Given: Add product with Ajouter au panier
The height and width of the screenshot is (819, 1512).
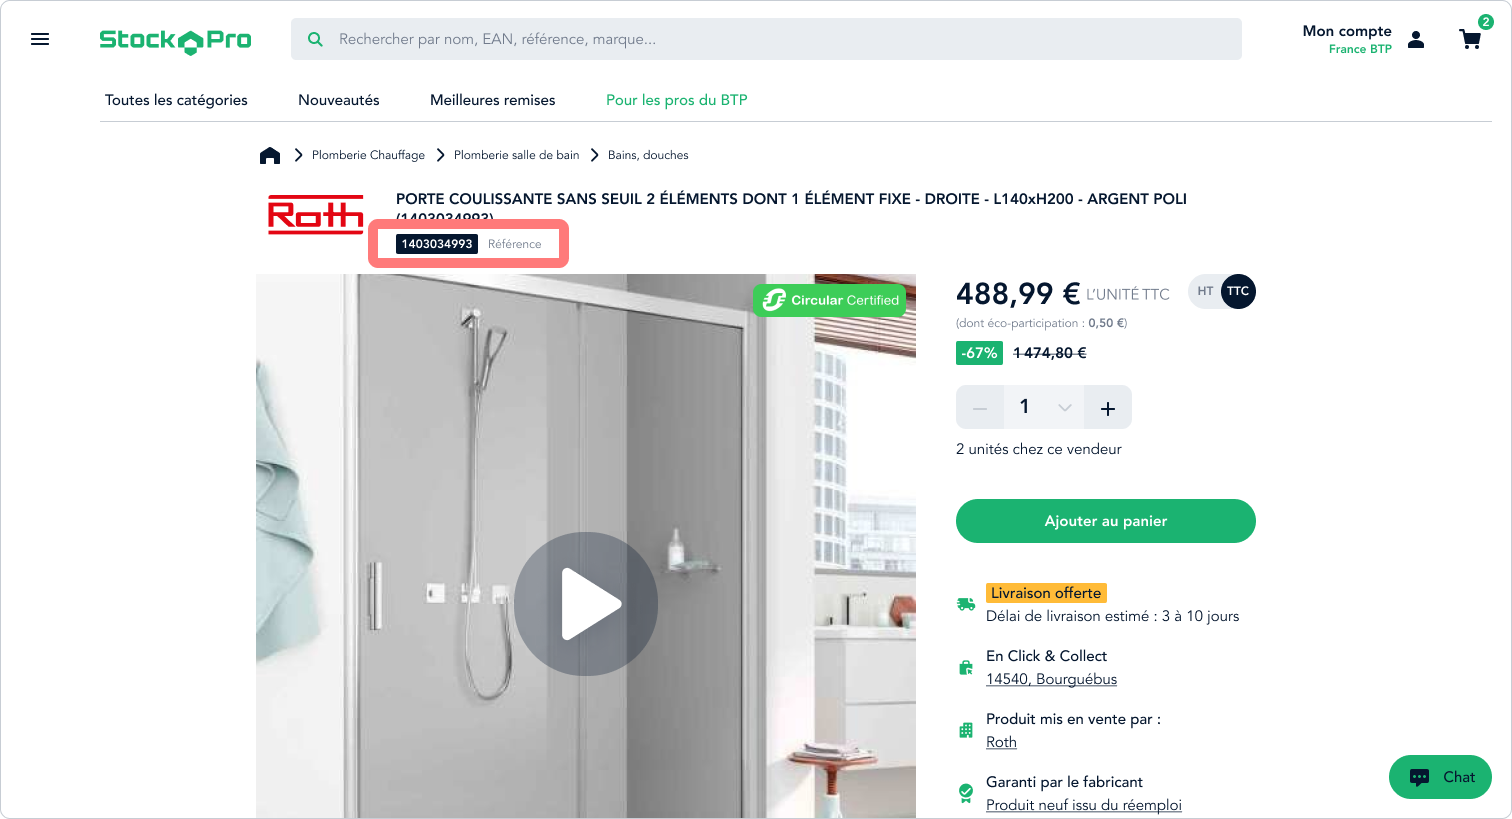Looking at the screenshot, I should coord(1106,521).
